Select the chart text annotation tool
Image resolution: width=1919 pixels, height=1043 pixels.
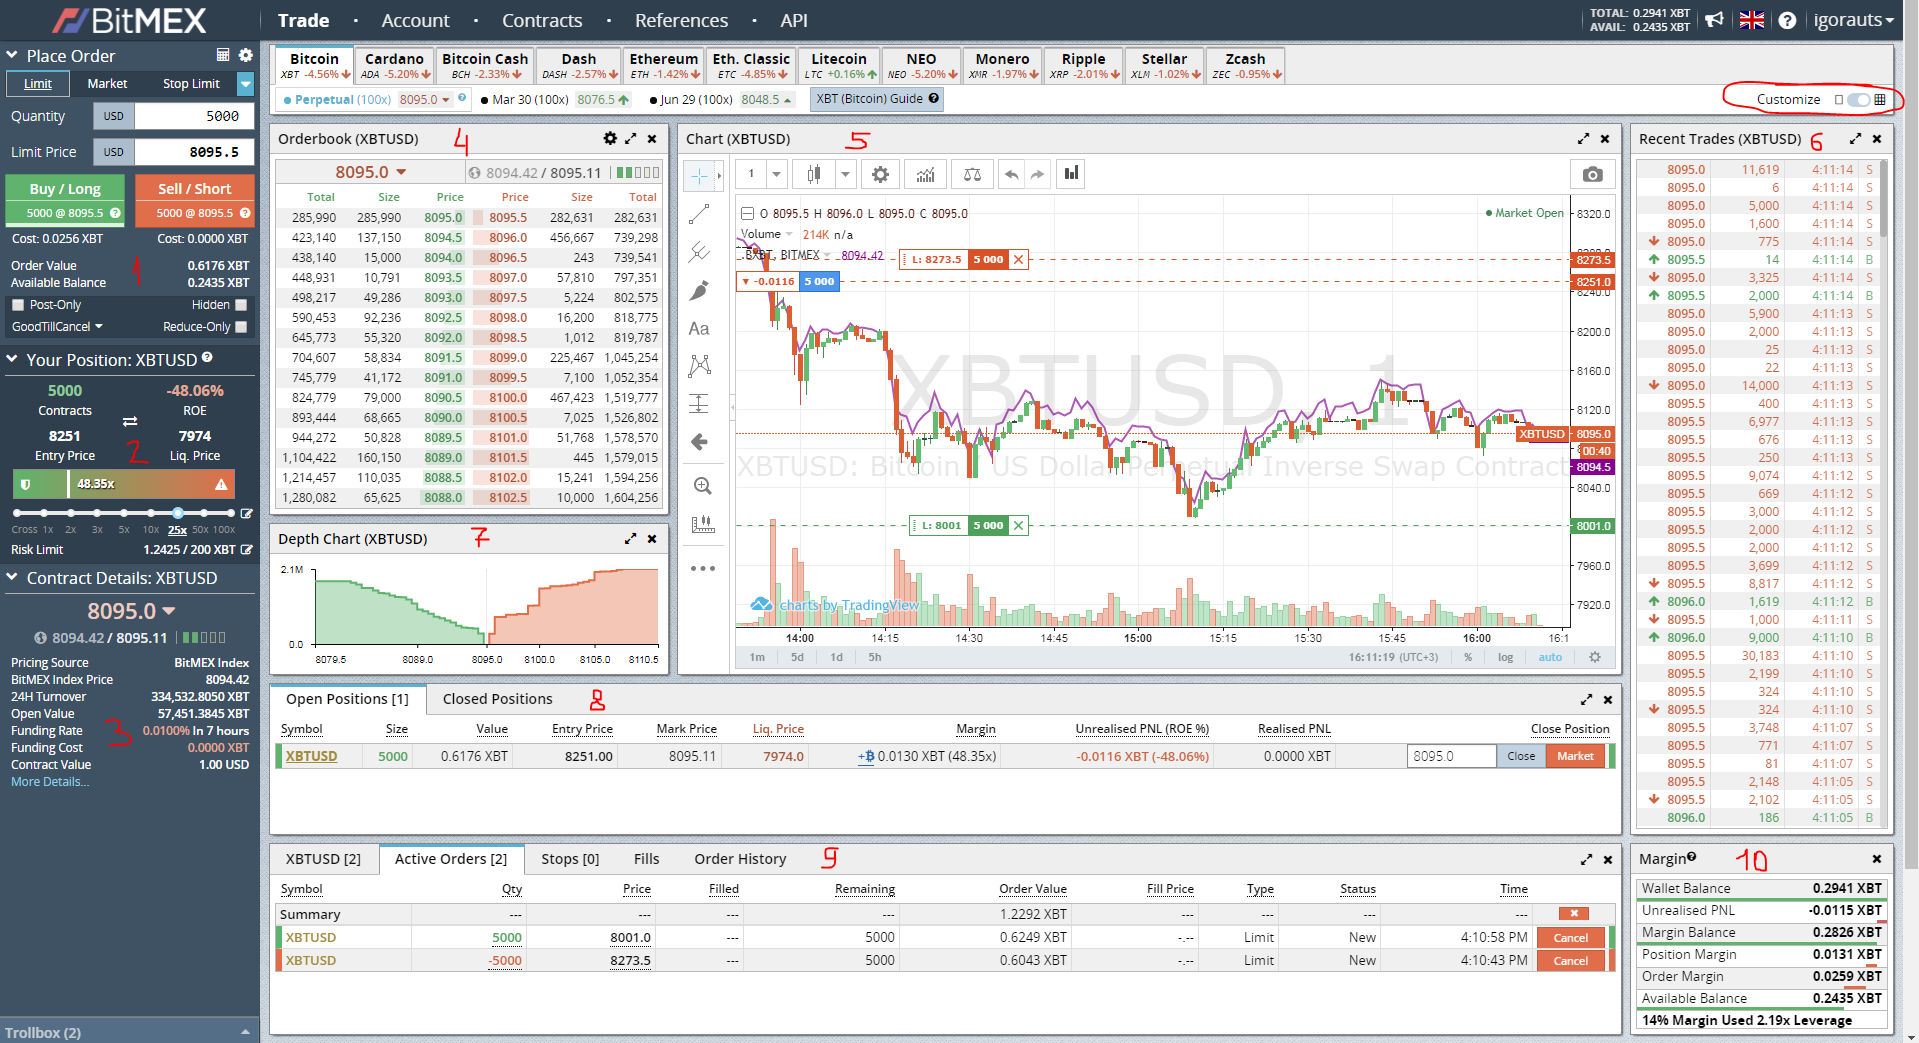click(700, 328)
